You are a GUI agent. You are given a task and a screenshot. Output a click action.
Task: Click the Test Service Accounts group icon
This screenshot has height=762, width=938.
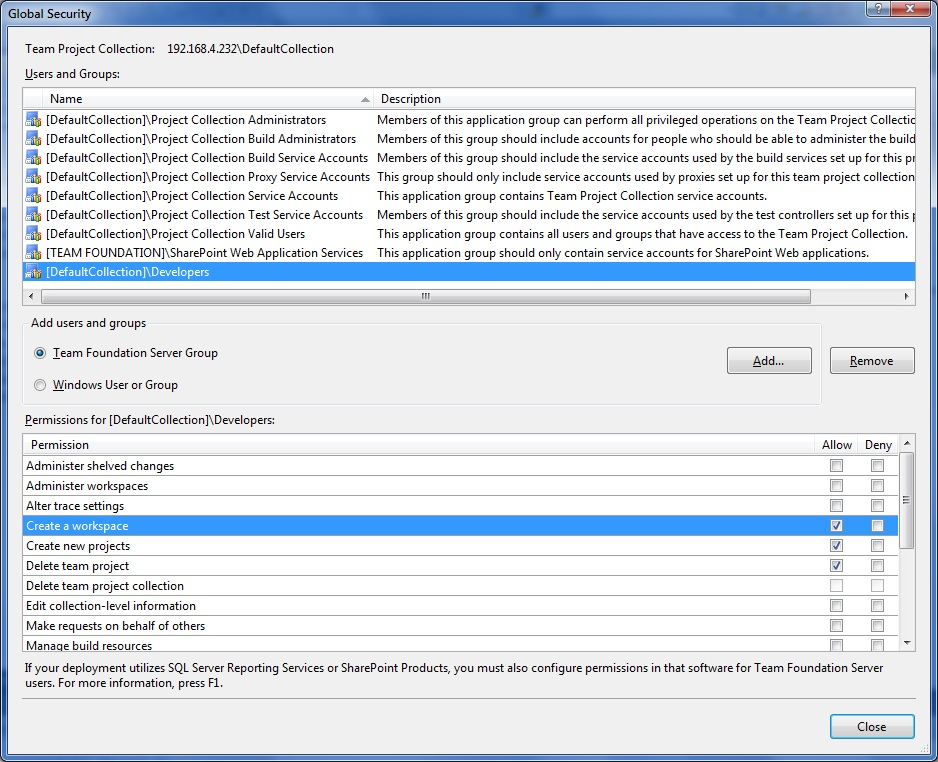33,215
